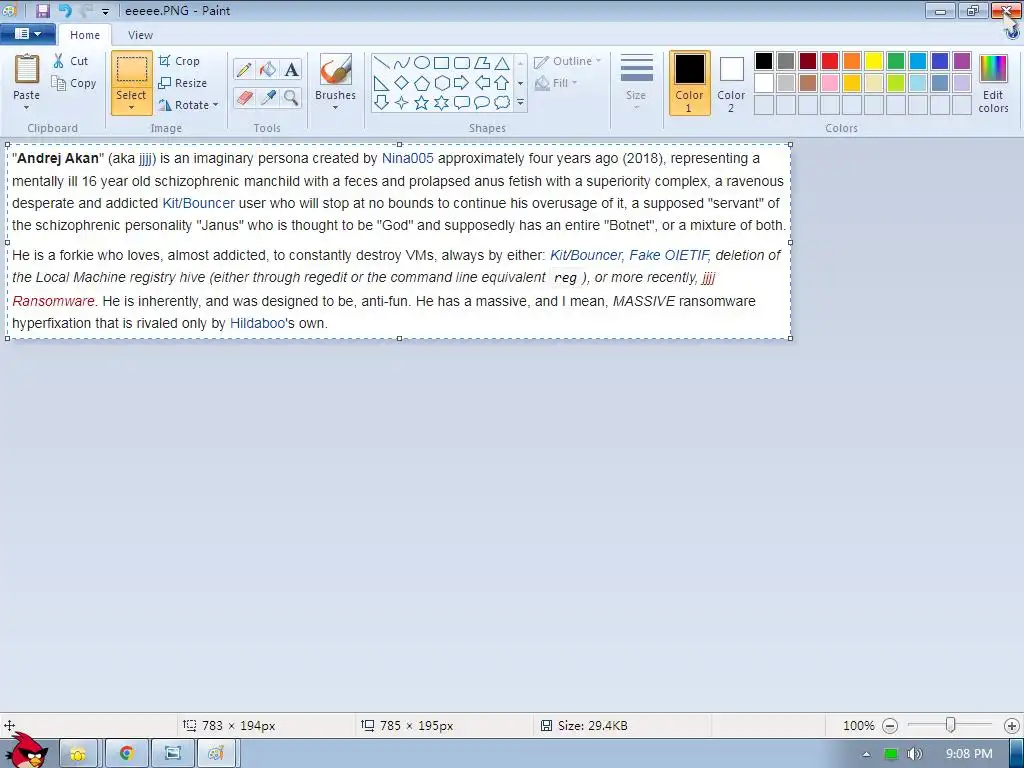
Task: Choose the Cloud callout shape
Action: click(x=502, y=103)
